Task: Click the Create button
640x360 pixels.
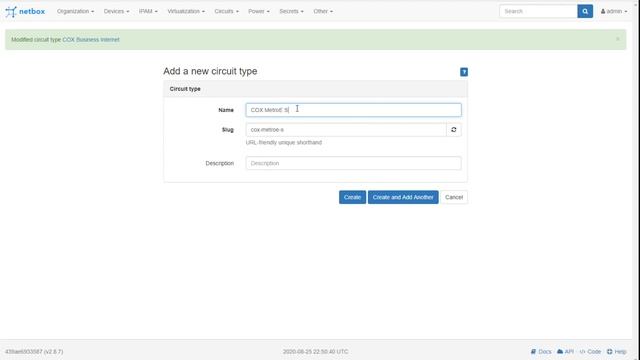Action: click(x=352, y=197)
